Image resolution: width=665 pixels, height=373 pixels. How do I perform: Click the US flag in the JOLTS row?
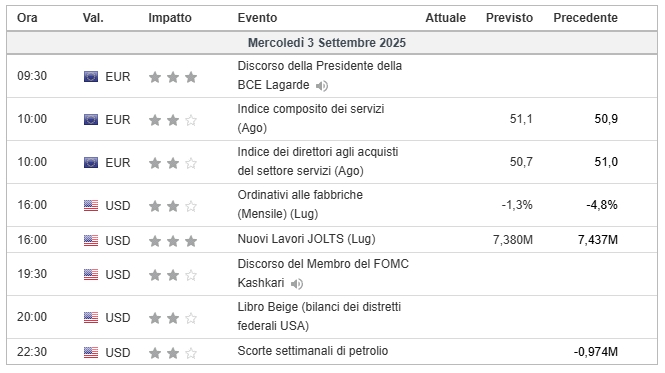point(91,241)
